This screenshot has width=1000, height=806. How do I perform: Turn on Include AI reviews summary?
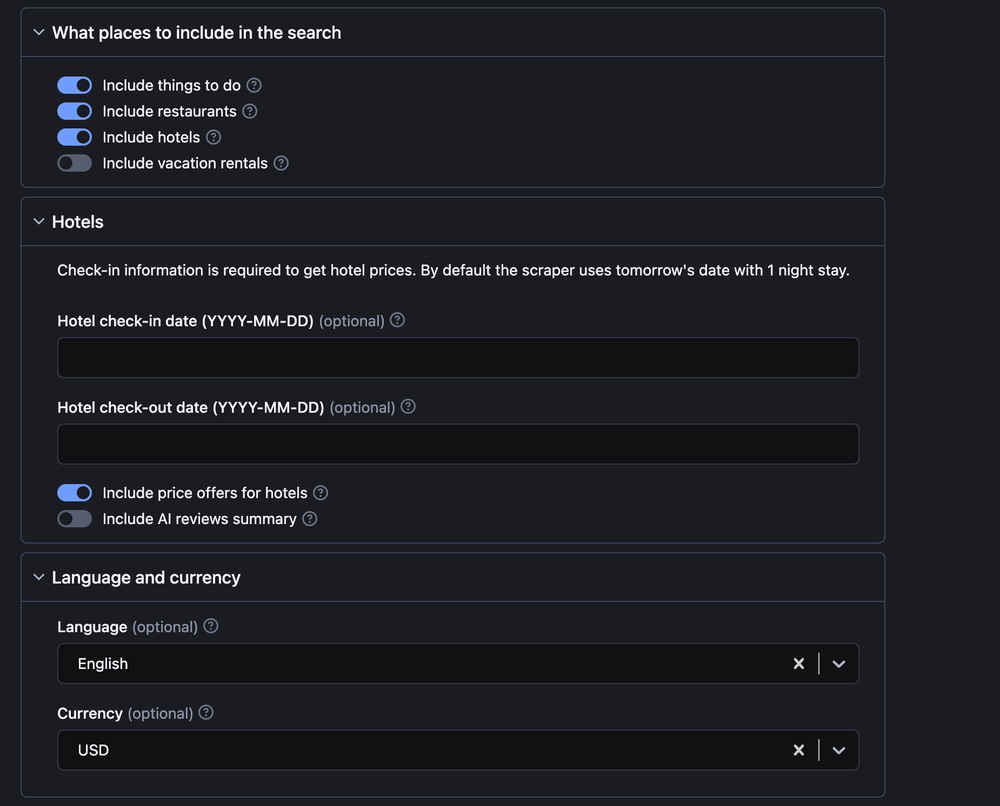tap(75, 519)
